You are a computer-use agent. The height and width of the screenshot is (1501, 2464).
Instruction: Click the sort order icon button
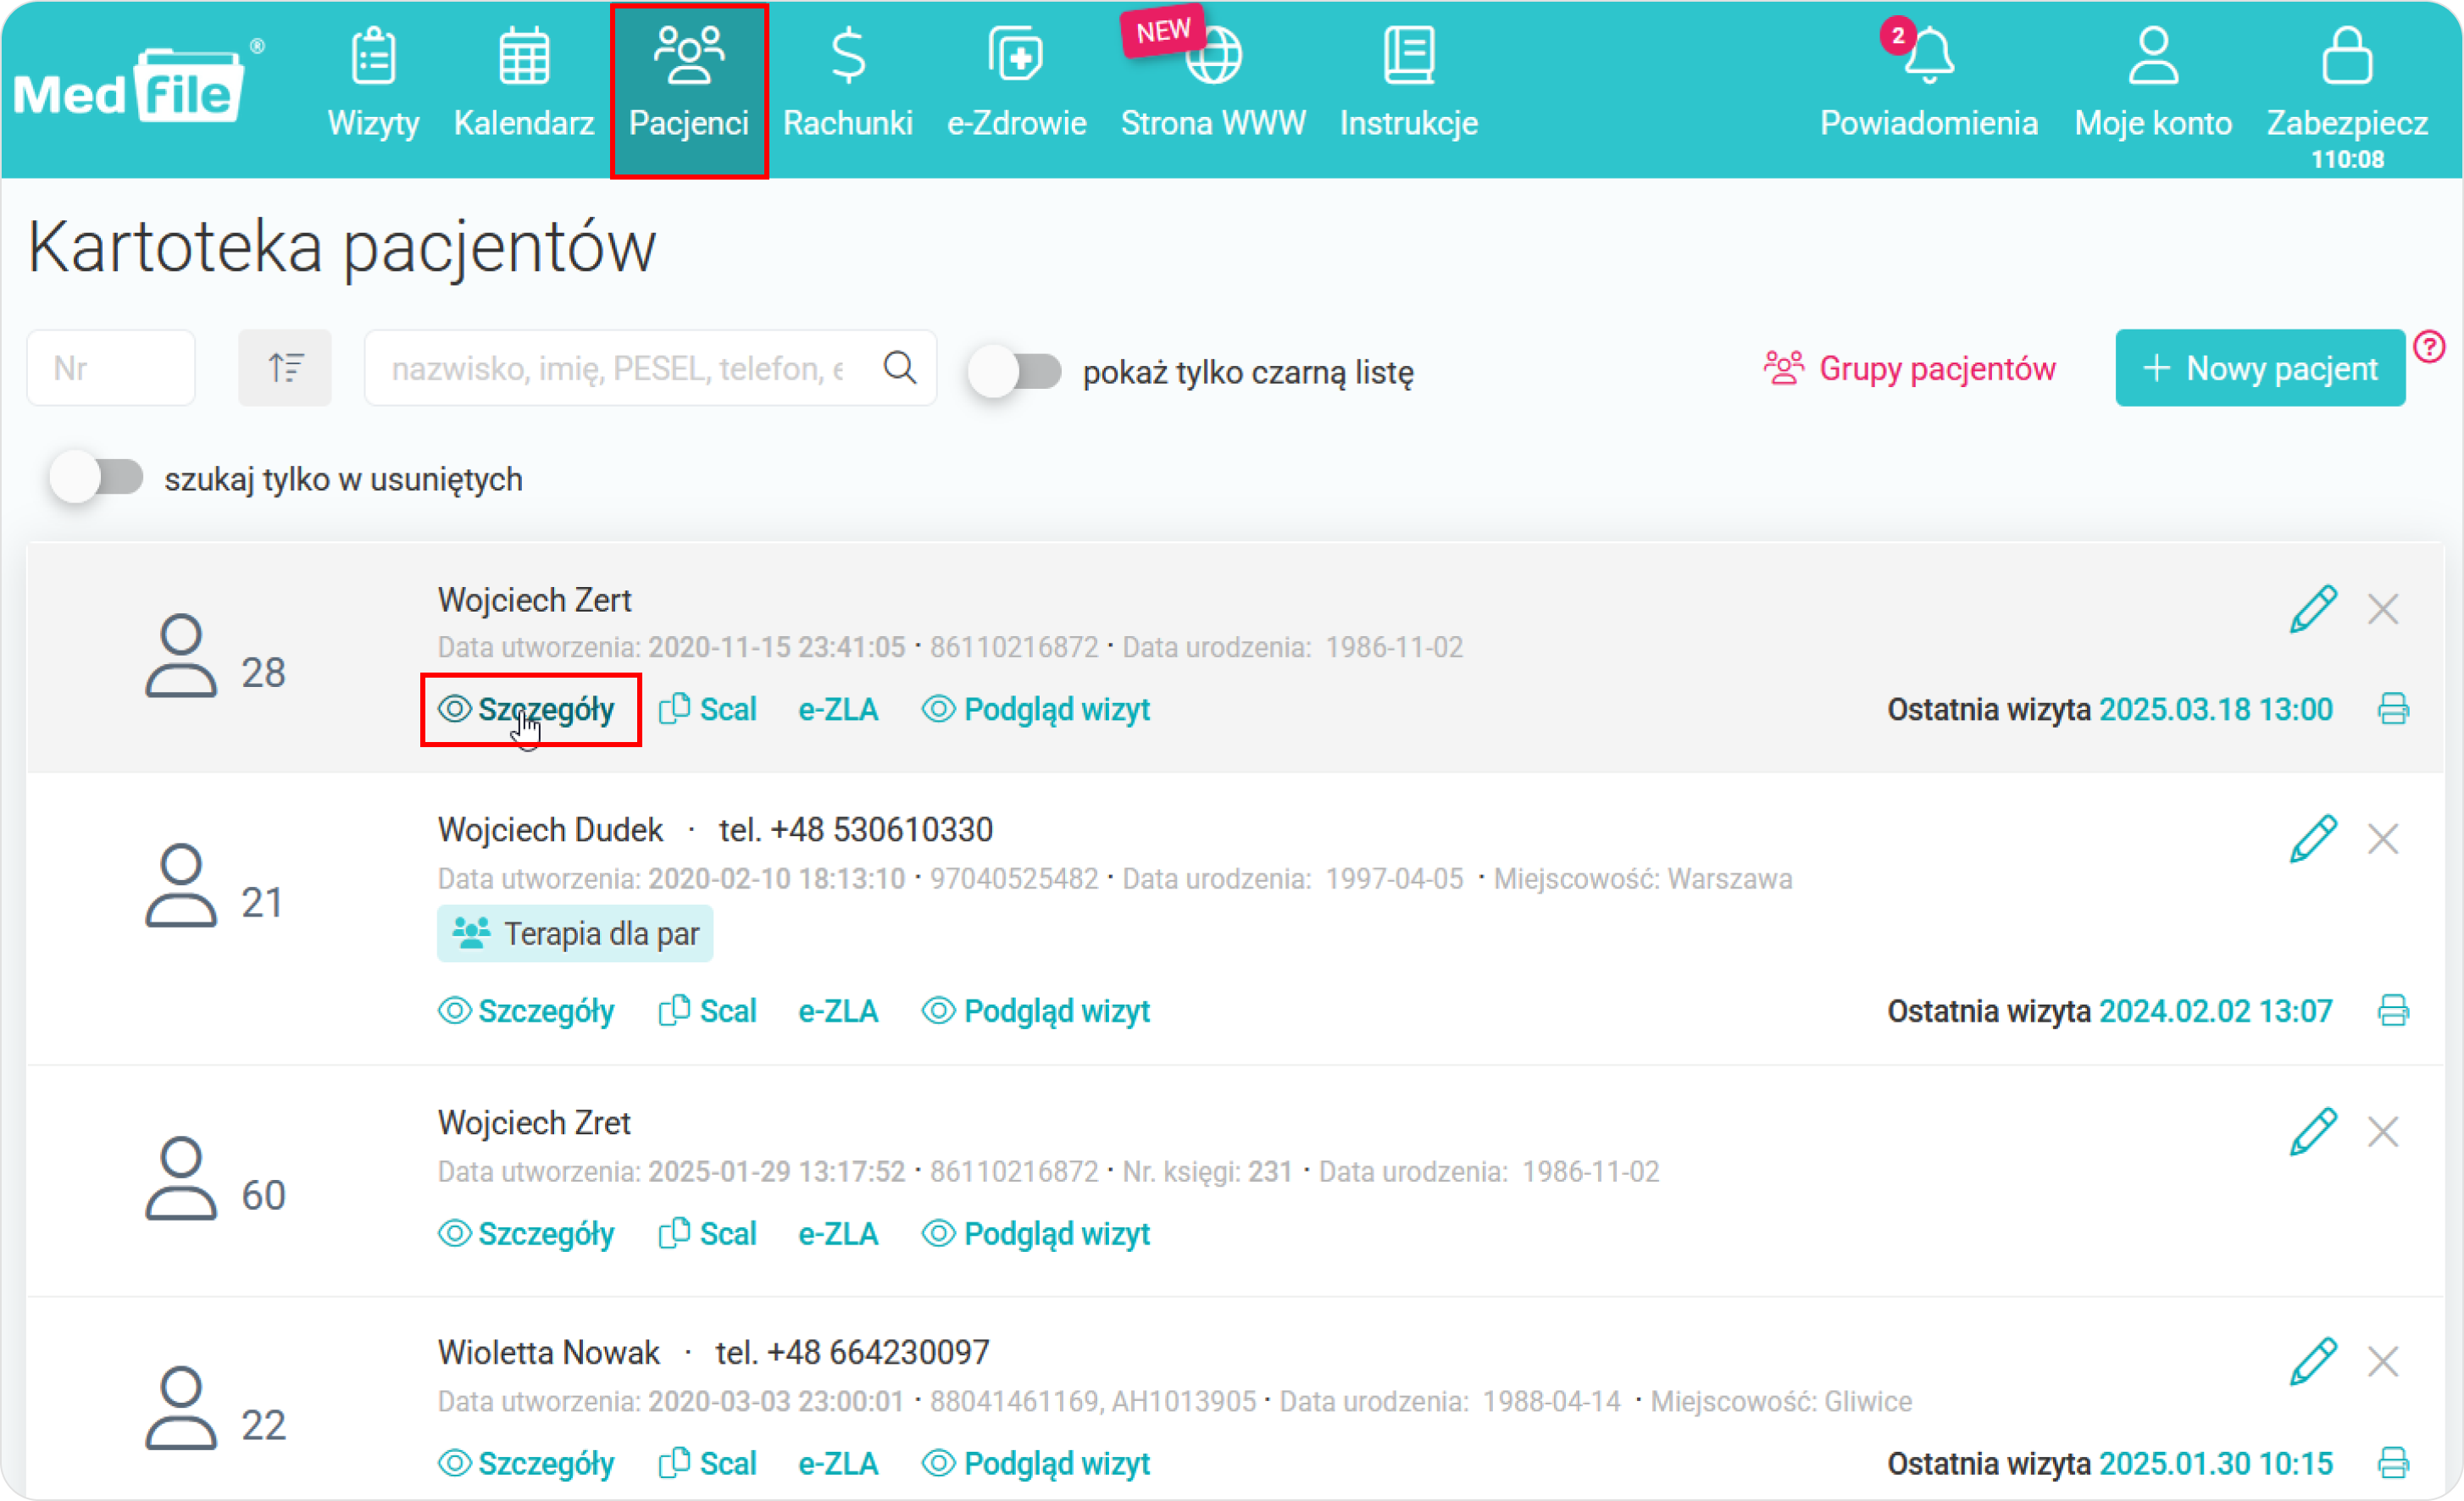tap(285, 368)
